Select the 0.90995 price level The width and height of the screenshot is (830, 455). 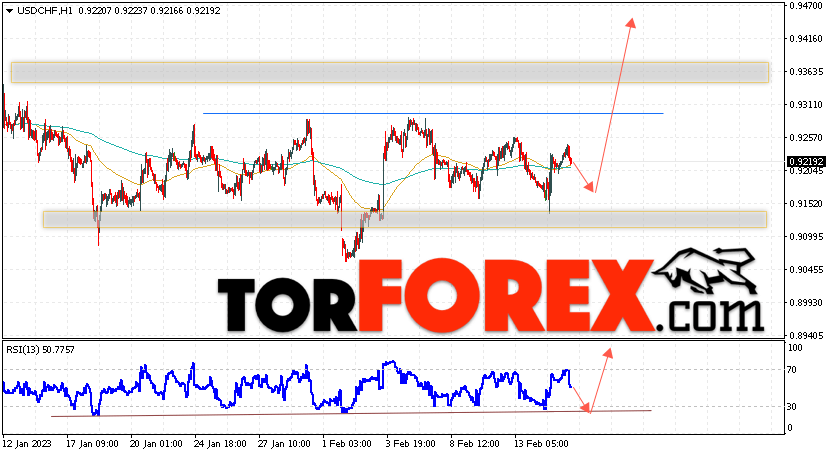point(806,236)
